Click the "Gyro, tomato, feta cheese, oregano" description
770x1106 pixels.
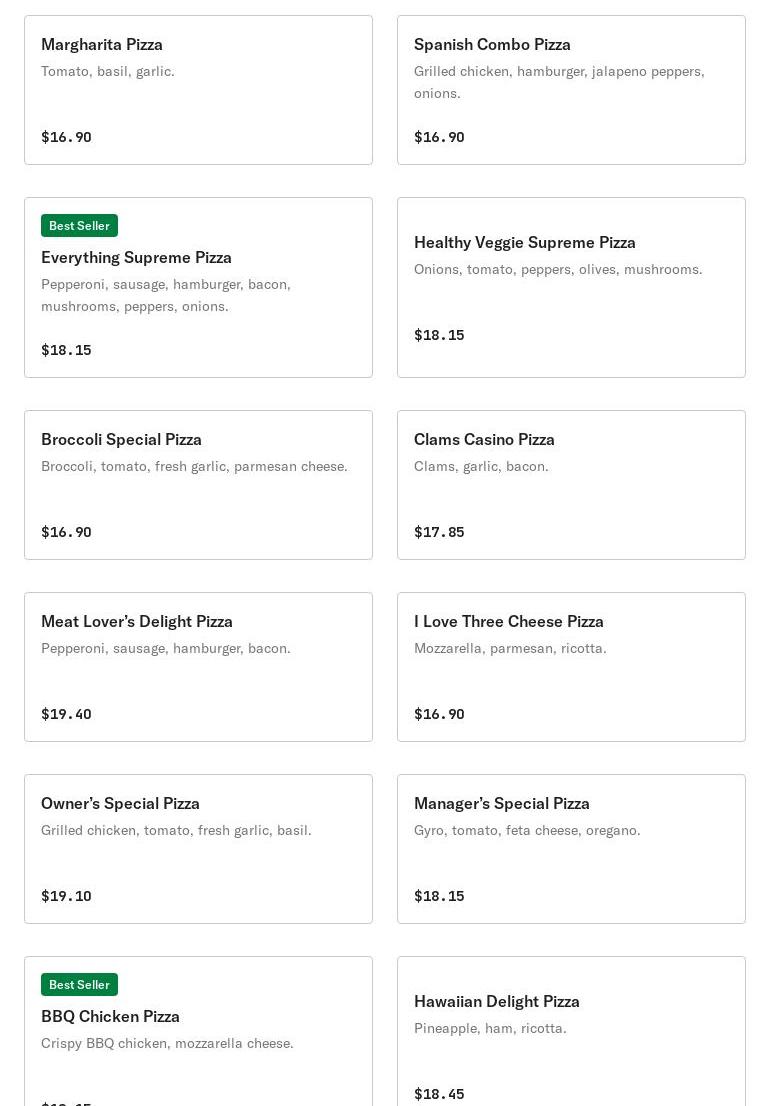[x=527, y=830]
